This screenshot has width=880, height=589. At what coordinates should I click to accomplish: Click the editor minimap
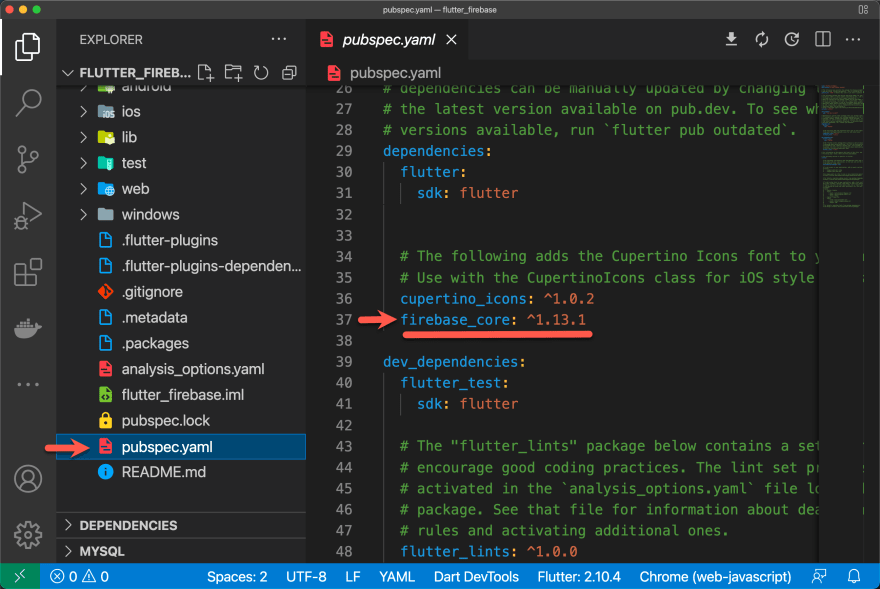(x=840, y=146)
